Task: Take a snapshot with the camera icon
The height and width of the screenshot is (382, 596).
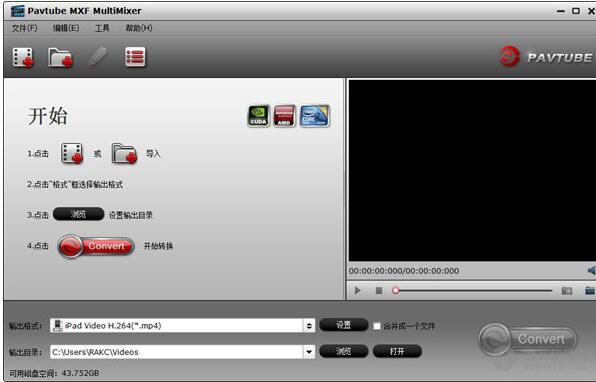Action: 567,291
